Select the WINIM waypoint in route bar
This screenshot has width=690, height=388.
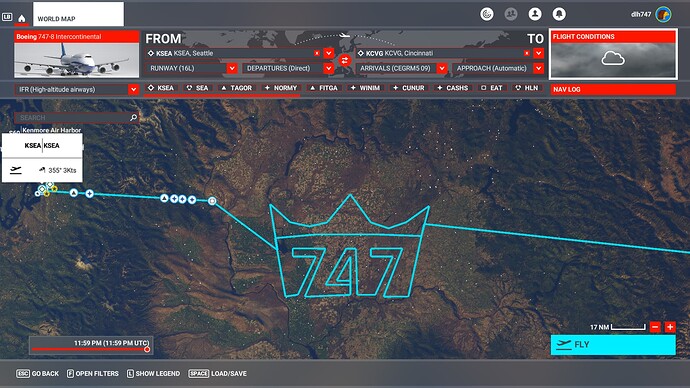coord(365,88)
